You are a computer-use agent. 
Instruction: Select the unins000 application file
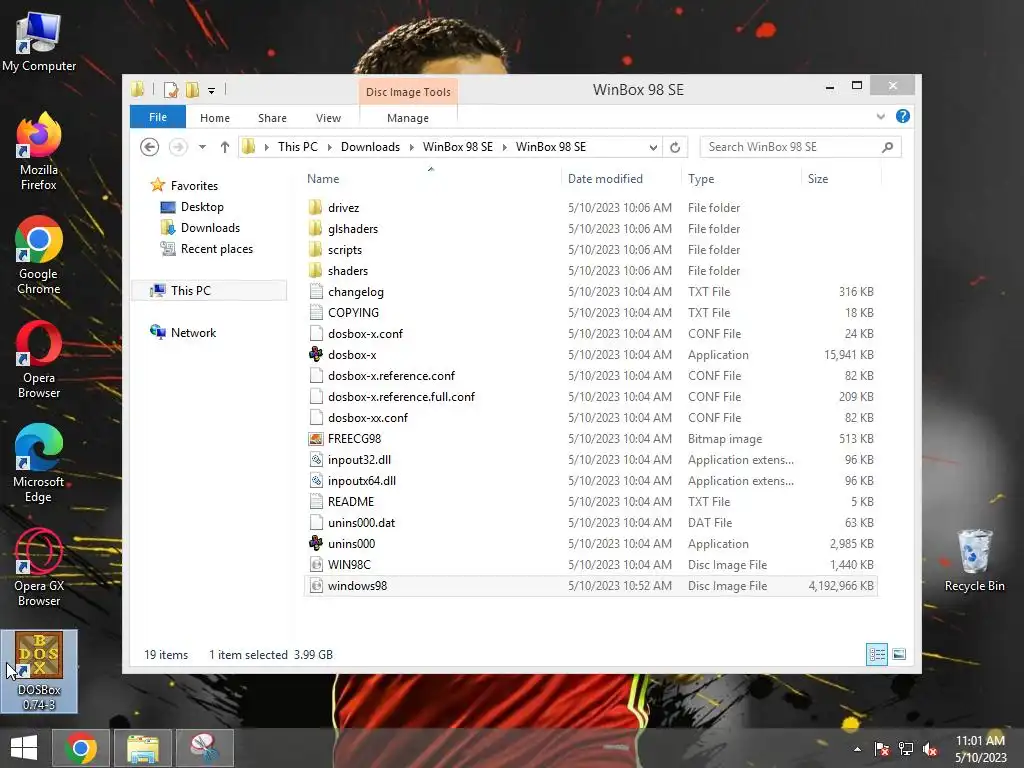tap(590, 543)
